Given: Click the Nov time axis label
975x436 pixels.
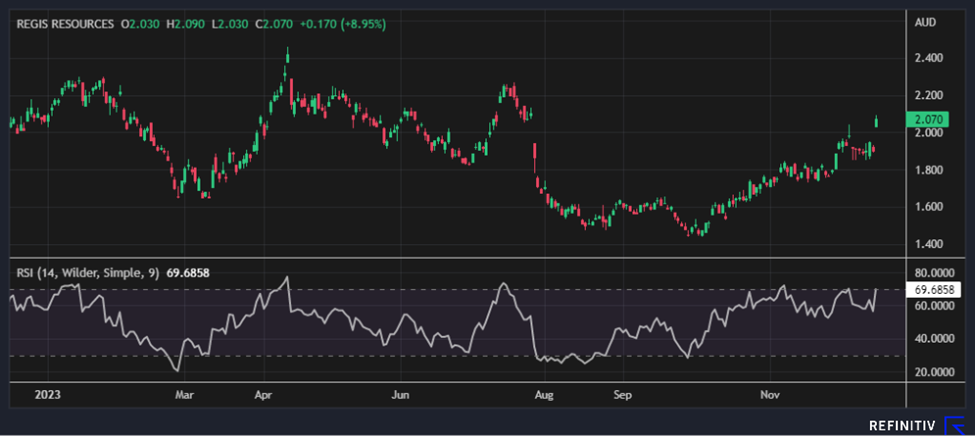Looking at the screenshot, I should point(770,395).
